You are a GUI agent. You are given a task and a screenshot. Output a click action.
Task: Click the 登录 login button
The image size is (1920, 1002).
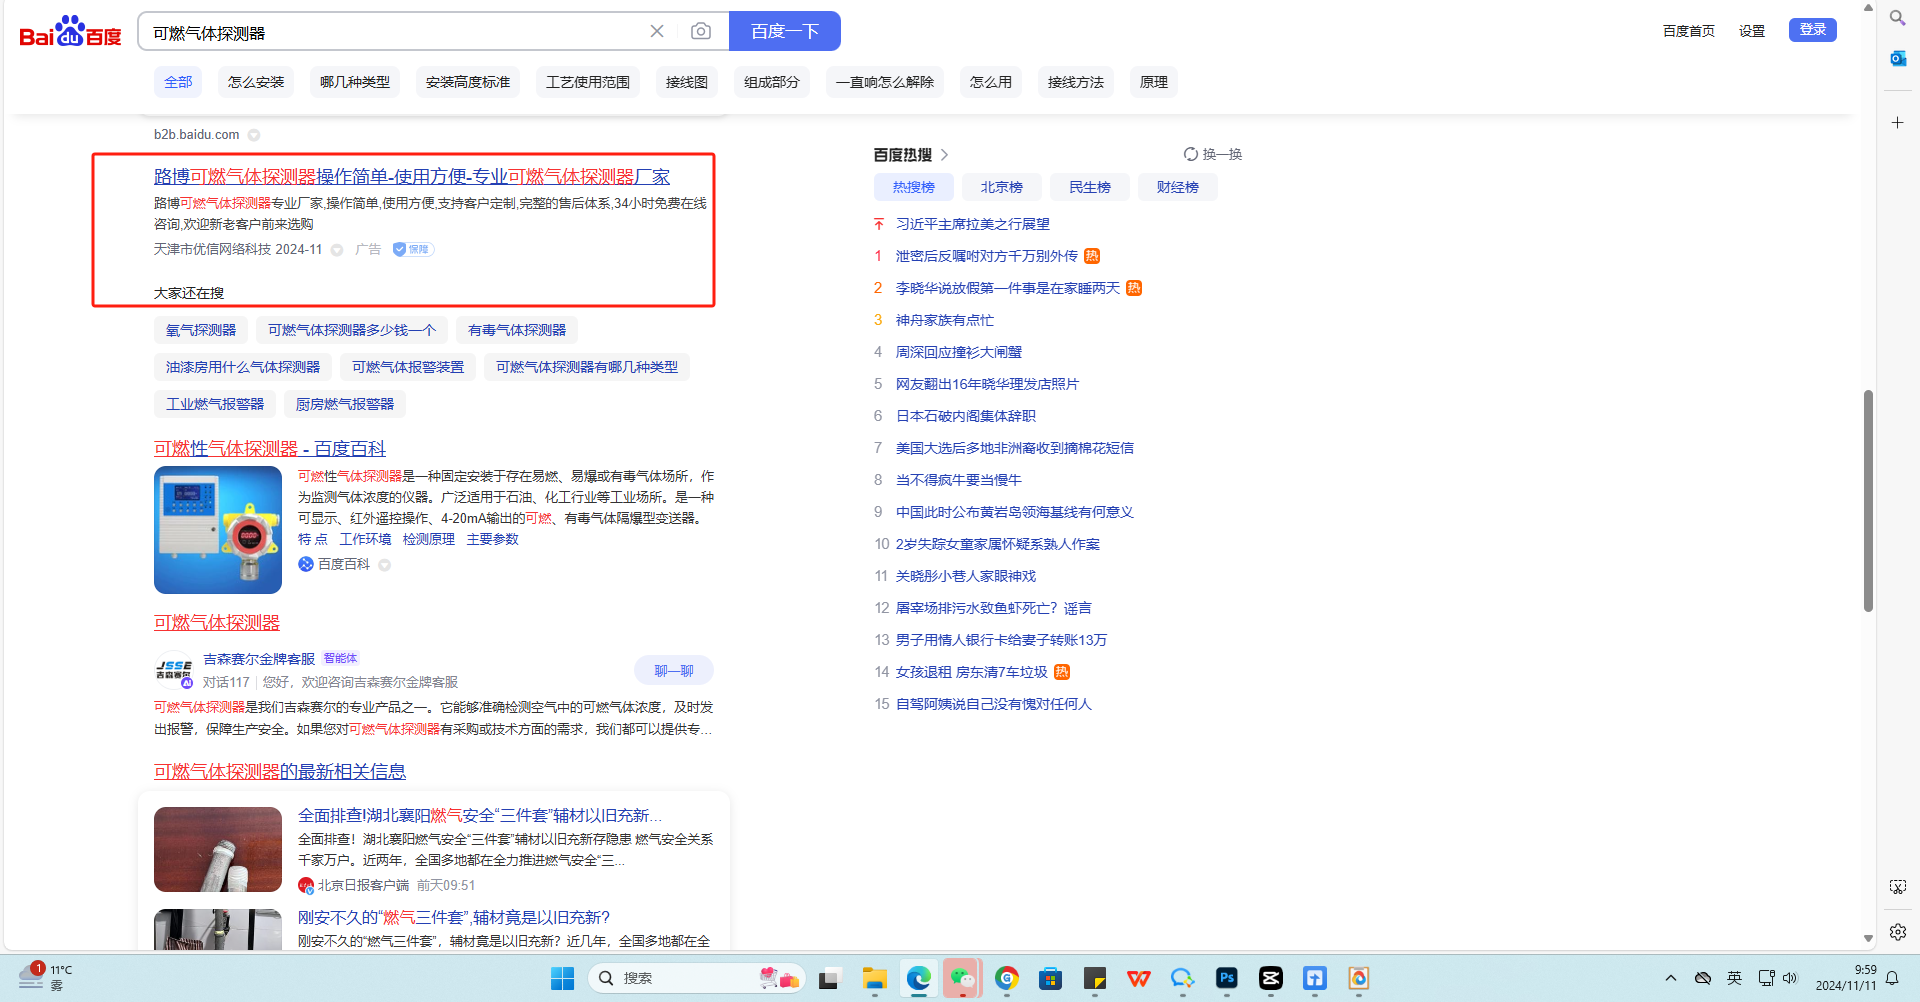1812,30
